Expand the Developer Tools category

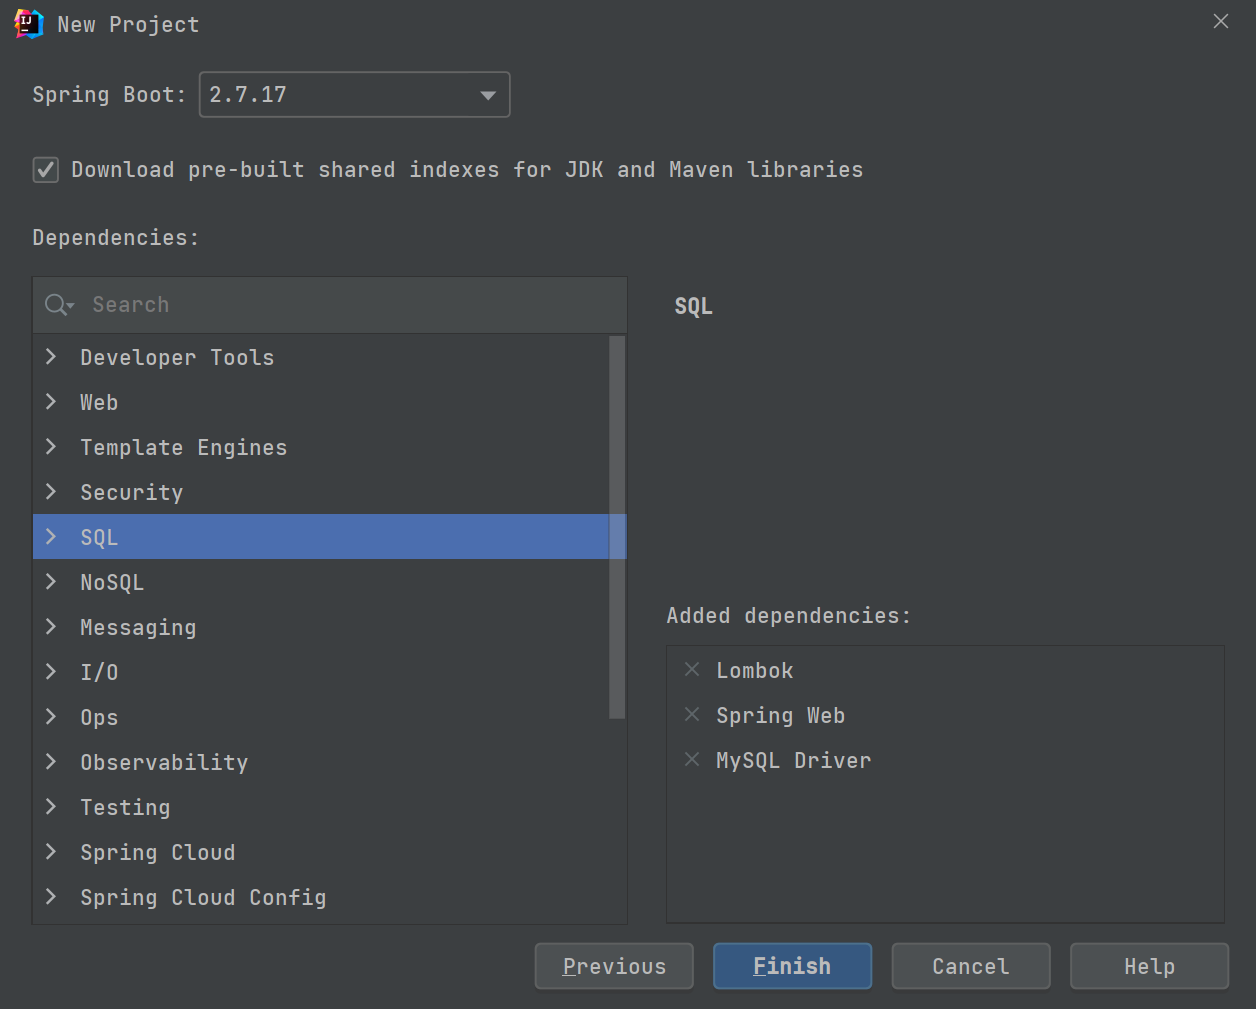pos(51,357)
